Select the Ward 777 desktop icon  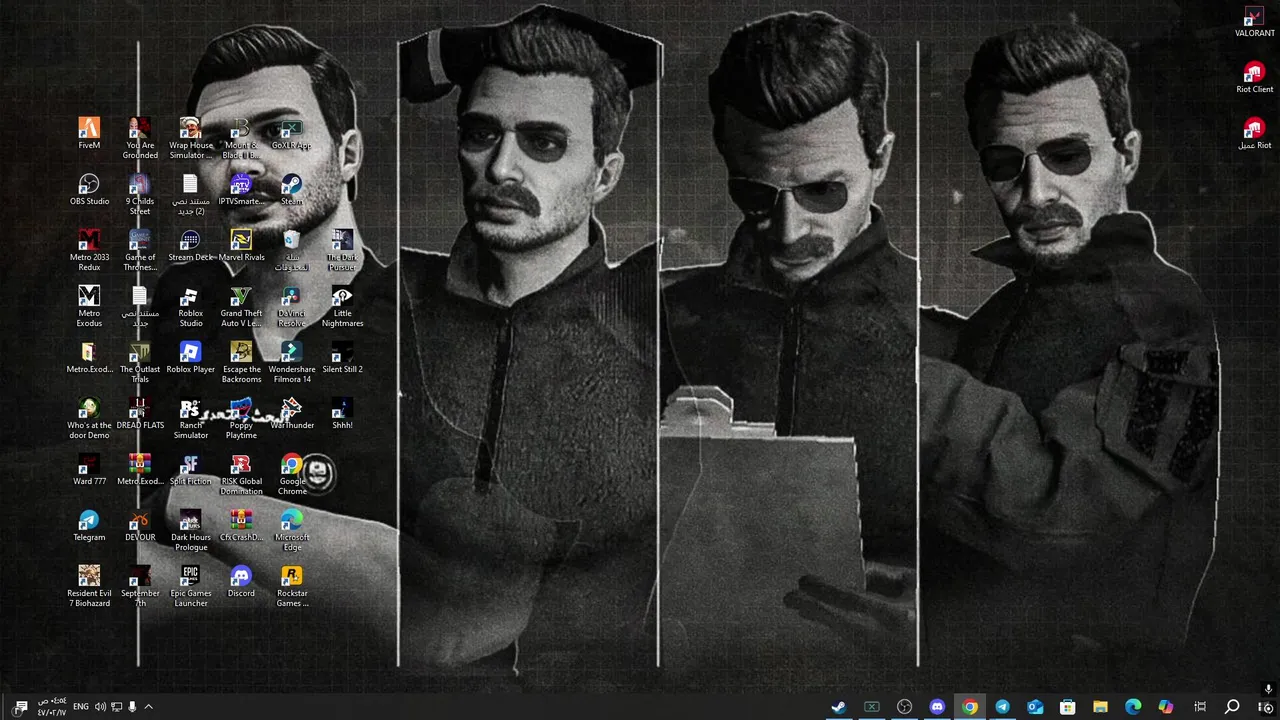click(89, 469)
